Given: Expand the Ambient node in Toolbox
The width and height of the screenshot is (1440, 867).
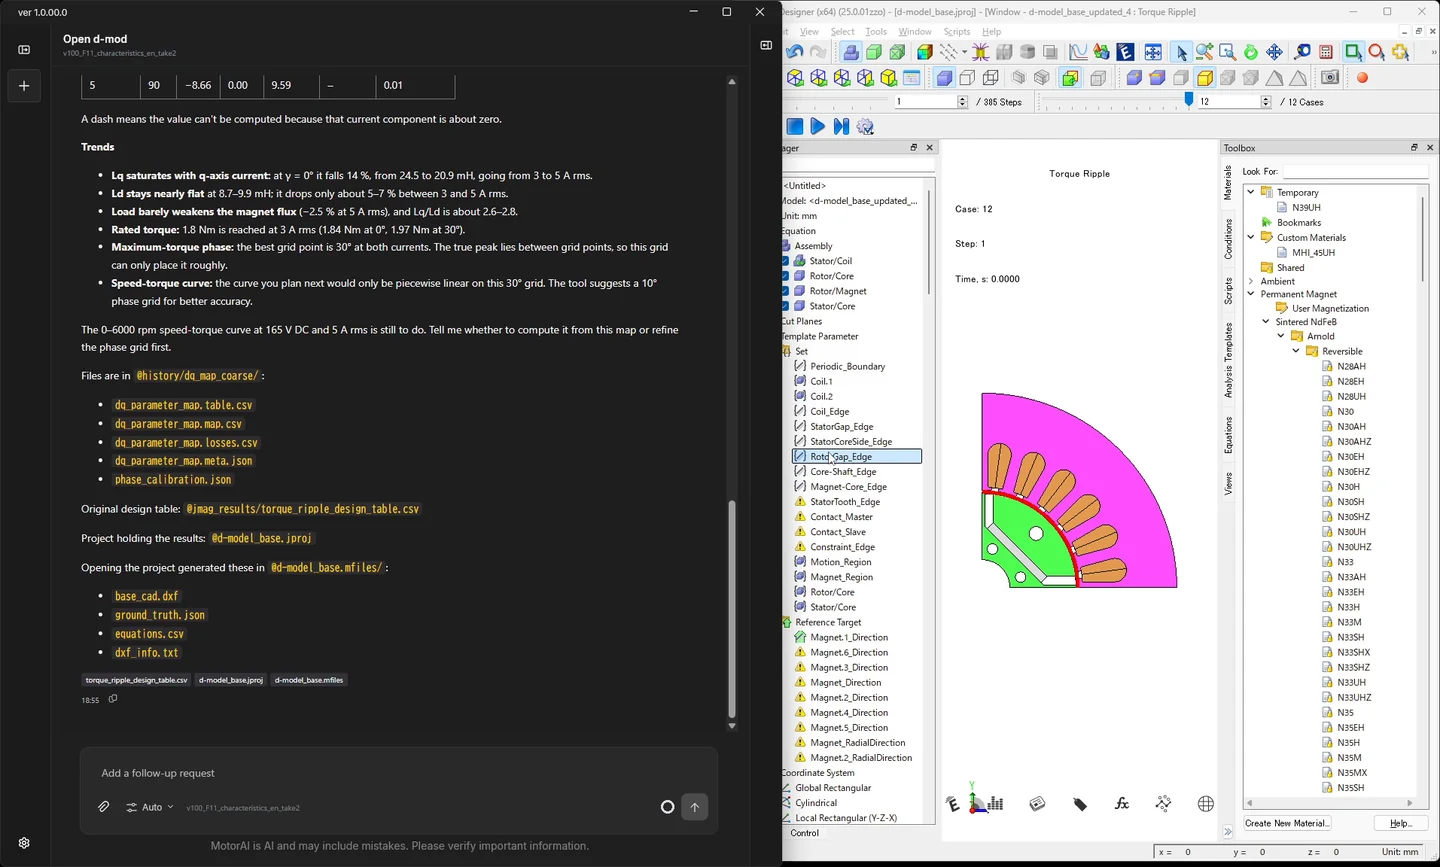Looking at the screenshot, I should tap(1251, 282).
